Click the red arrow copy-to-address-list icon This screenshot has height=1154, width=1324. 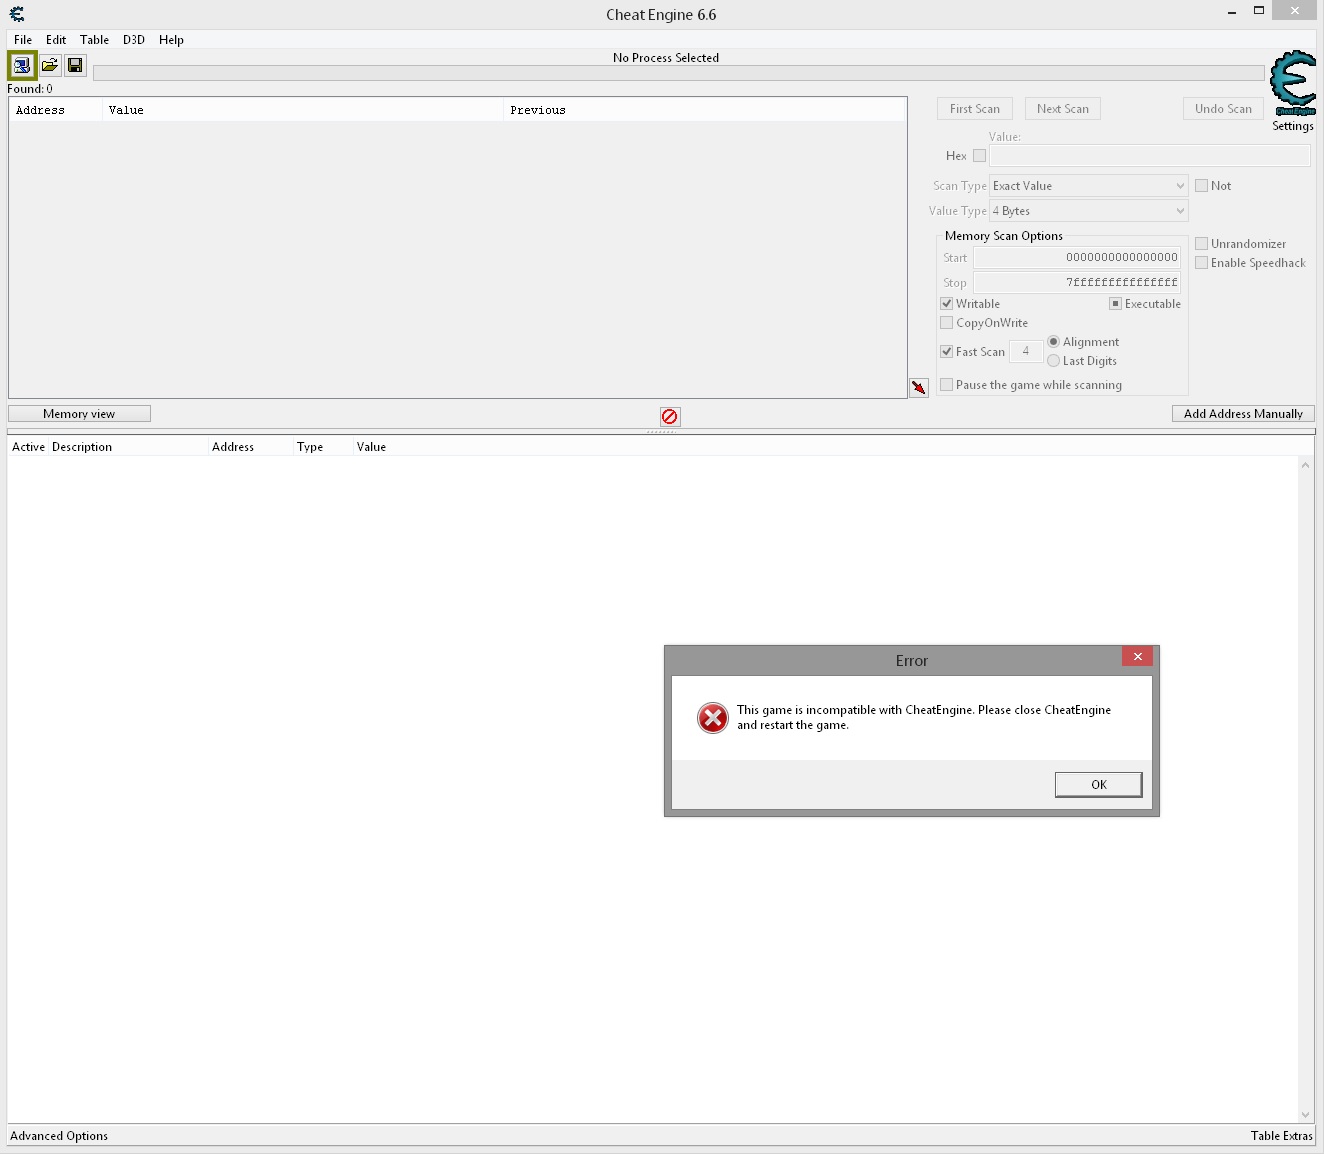[x=919, y=388]
